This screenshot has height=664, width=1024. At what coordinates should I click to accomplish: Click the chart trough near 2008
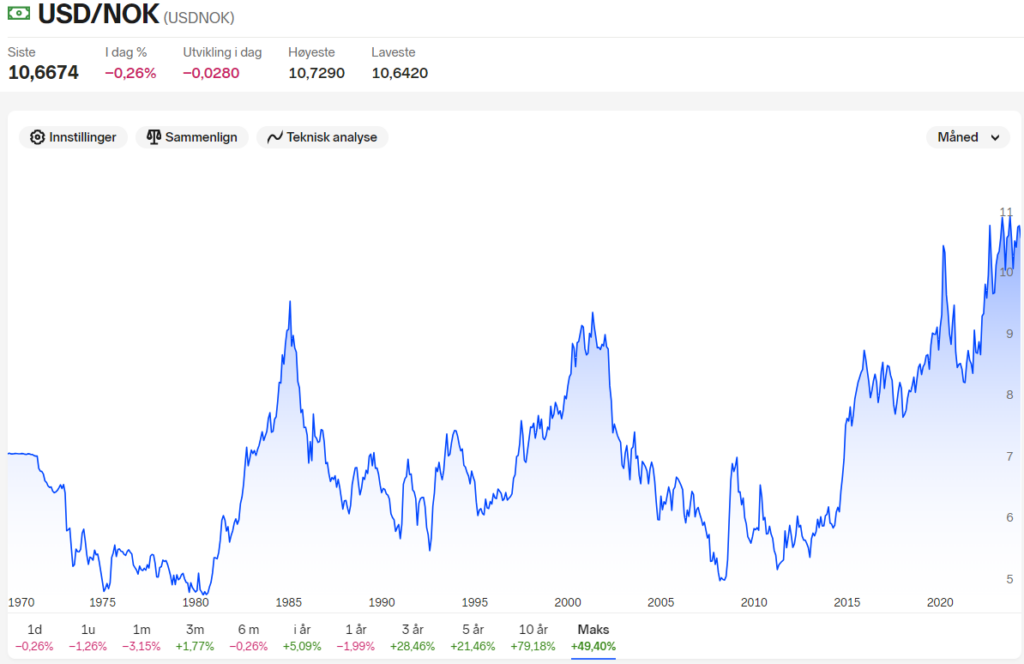coord(722,579)
